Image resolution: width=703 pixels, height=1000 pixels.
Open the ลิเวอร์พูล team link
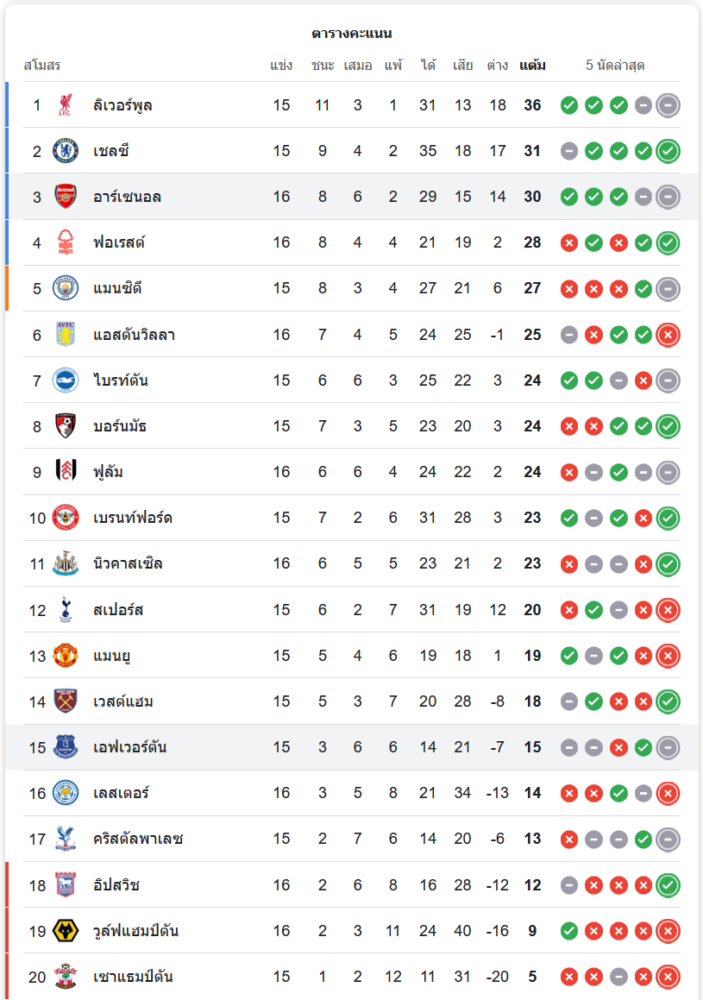click(123, 105)
